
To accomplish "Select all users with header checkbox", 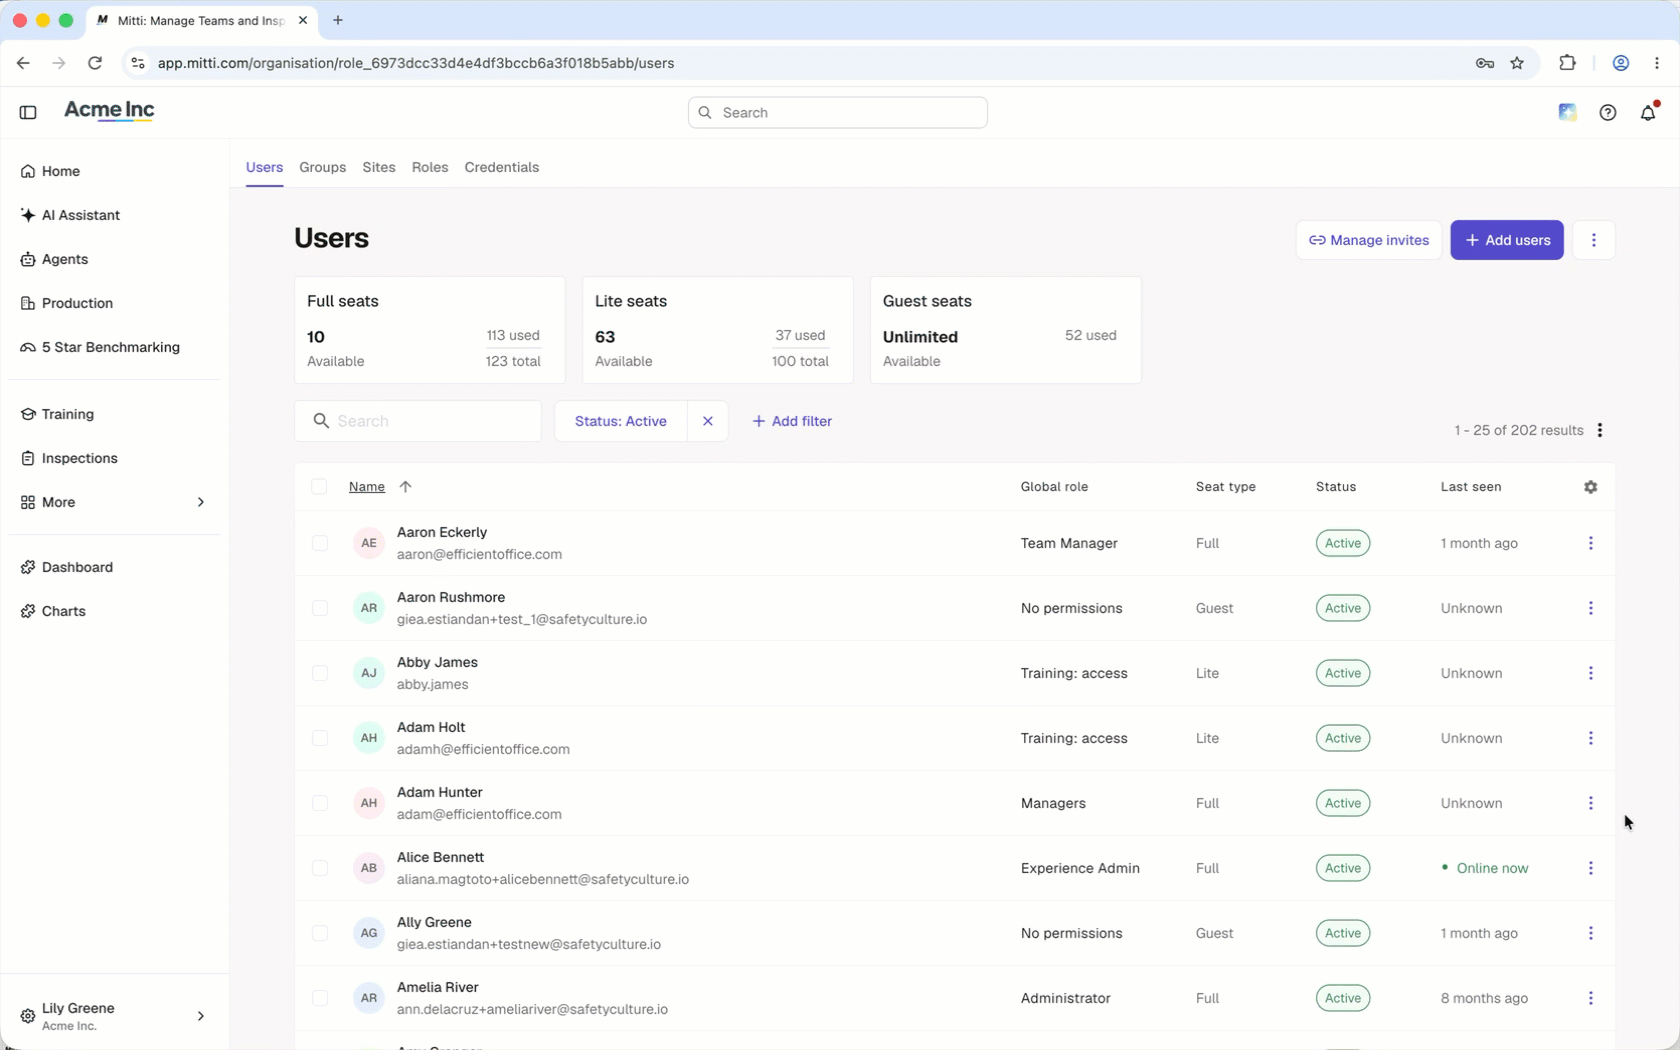I will pyautogui.click(x=319, y=487).
